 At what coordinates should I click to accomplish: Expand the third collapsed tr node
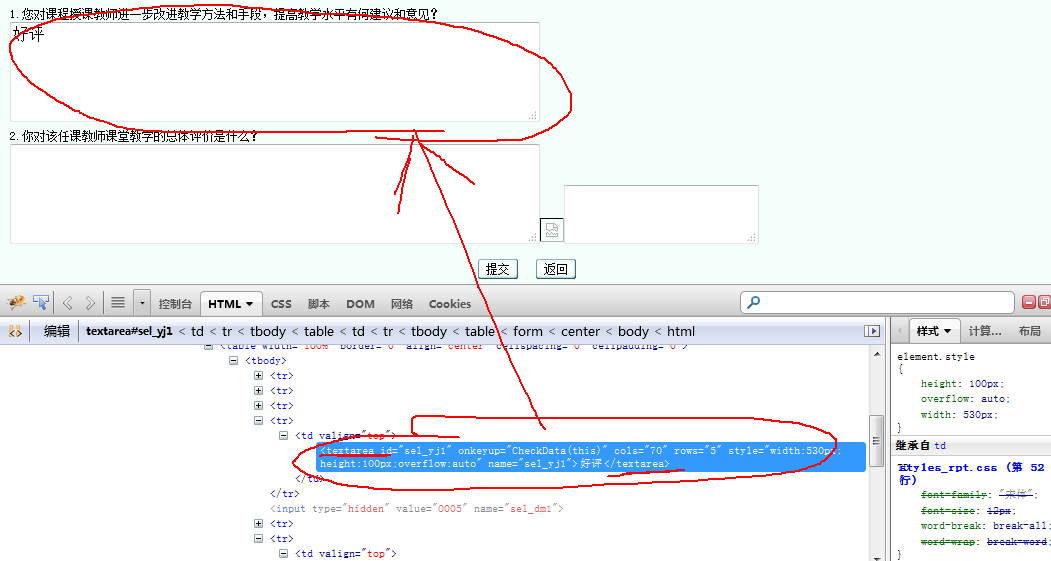point(258,406)
